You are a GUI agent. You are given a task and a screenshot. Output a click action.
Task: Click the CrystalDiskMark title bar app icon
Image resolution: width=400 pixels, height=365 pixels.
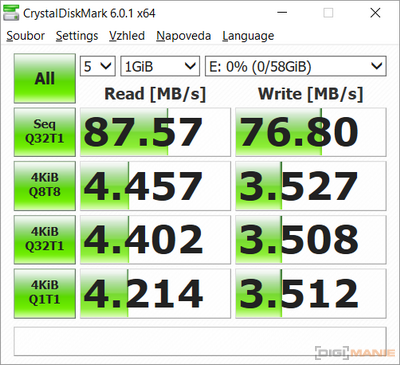pyautogui.click(x=11, y=13)
